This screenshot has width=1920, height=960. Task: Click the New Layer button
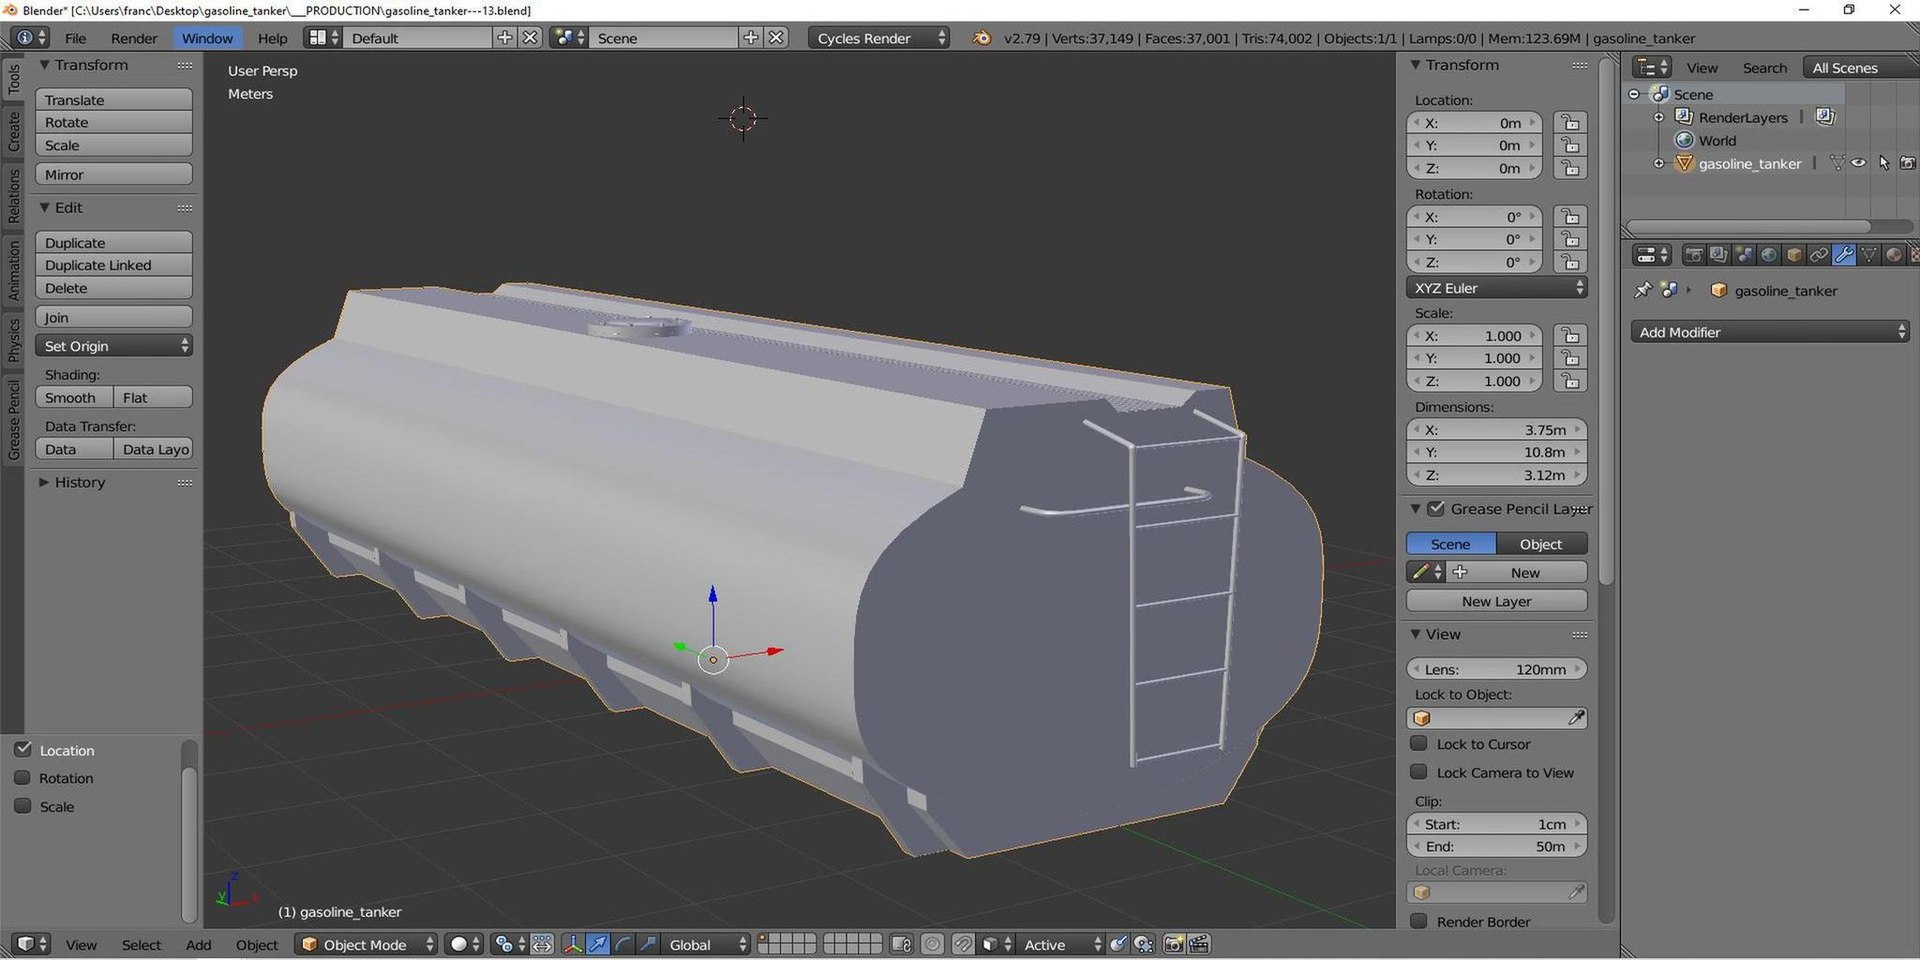[x=1496, y=601]
